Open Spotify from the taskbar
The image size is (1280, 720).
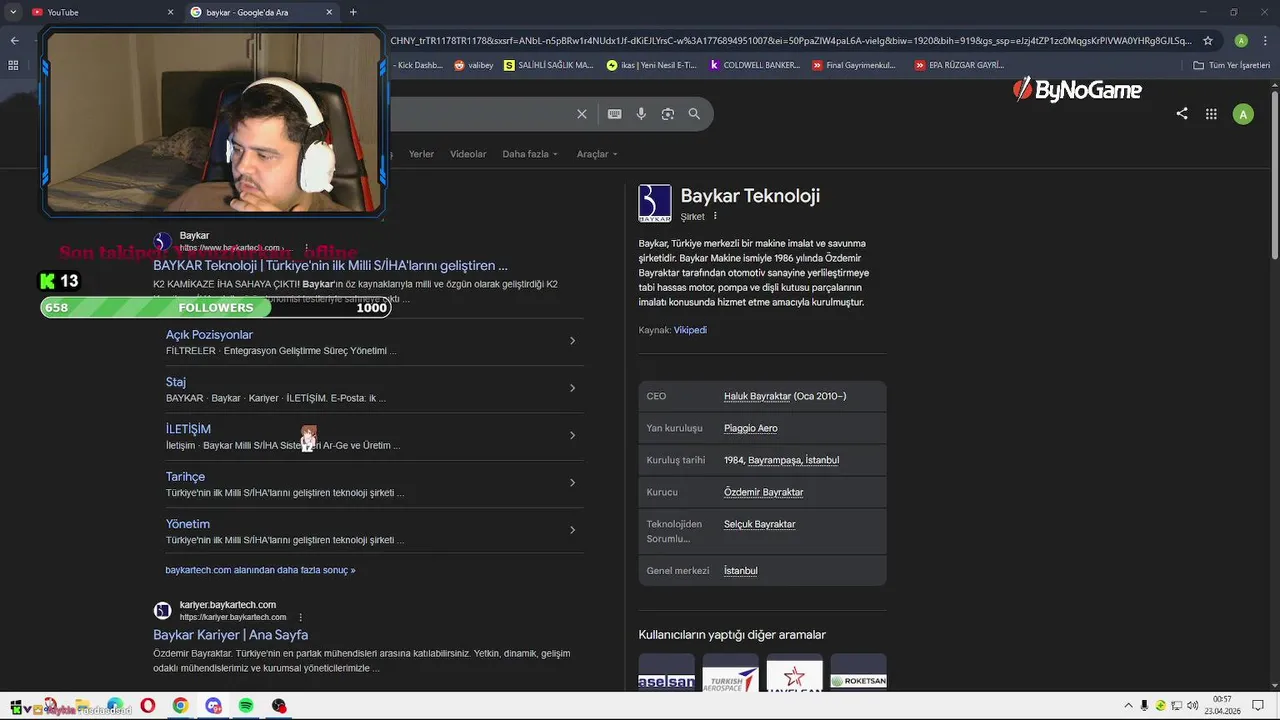[246, 706]
